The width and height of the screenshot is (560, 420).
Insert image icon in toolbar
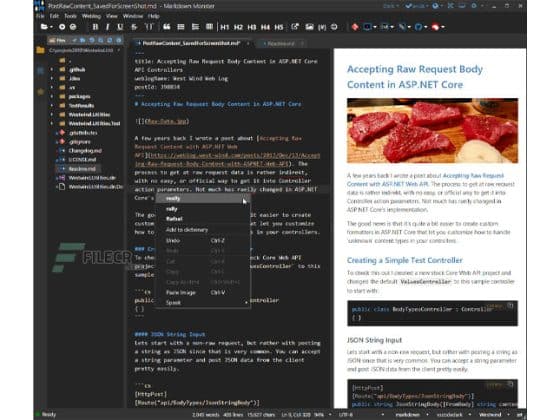pyautogui.click(x=309, y=27)
